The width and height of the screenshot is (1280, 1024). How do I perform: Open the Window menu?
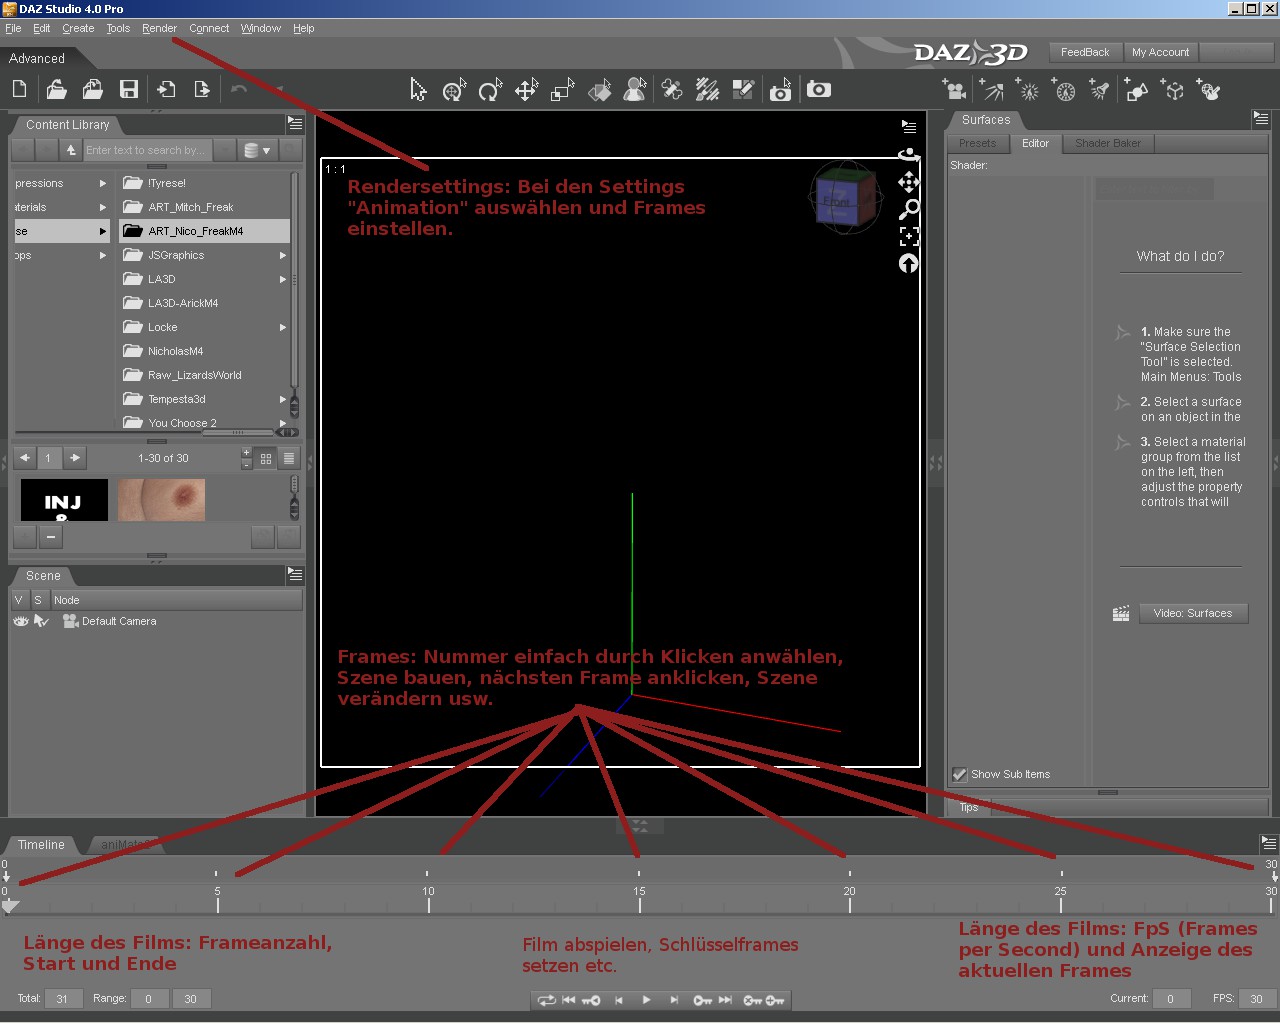[x=261, y=28]
